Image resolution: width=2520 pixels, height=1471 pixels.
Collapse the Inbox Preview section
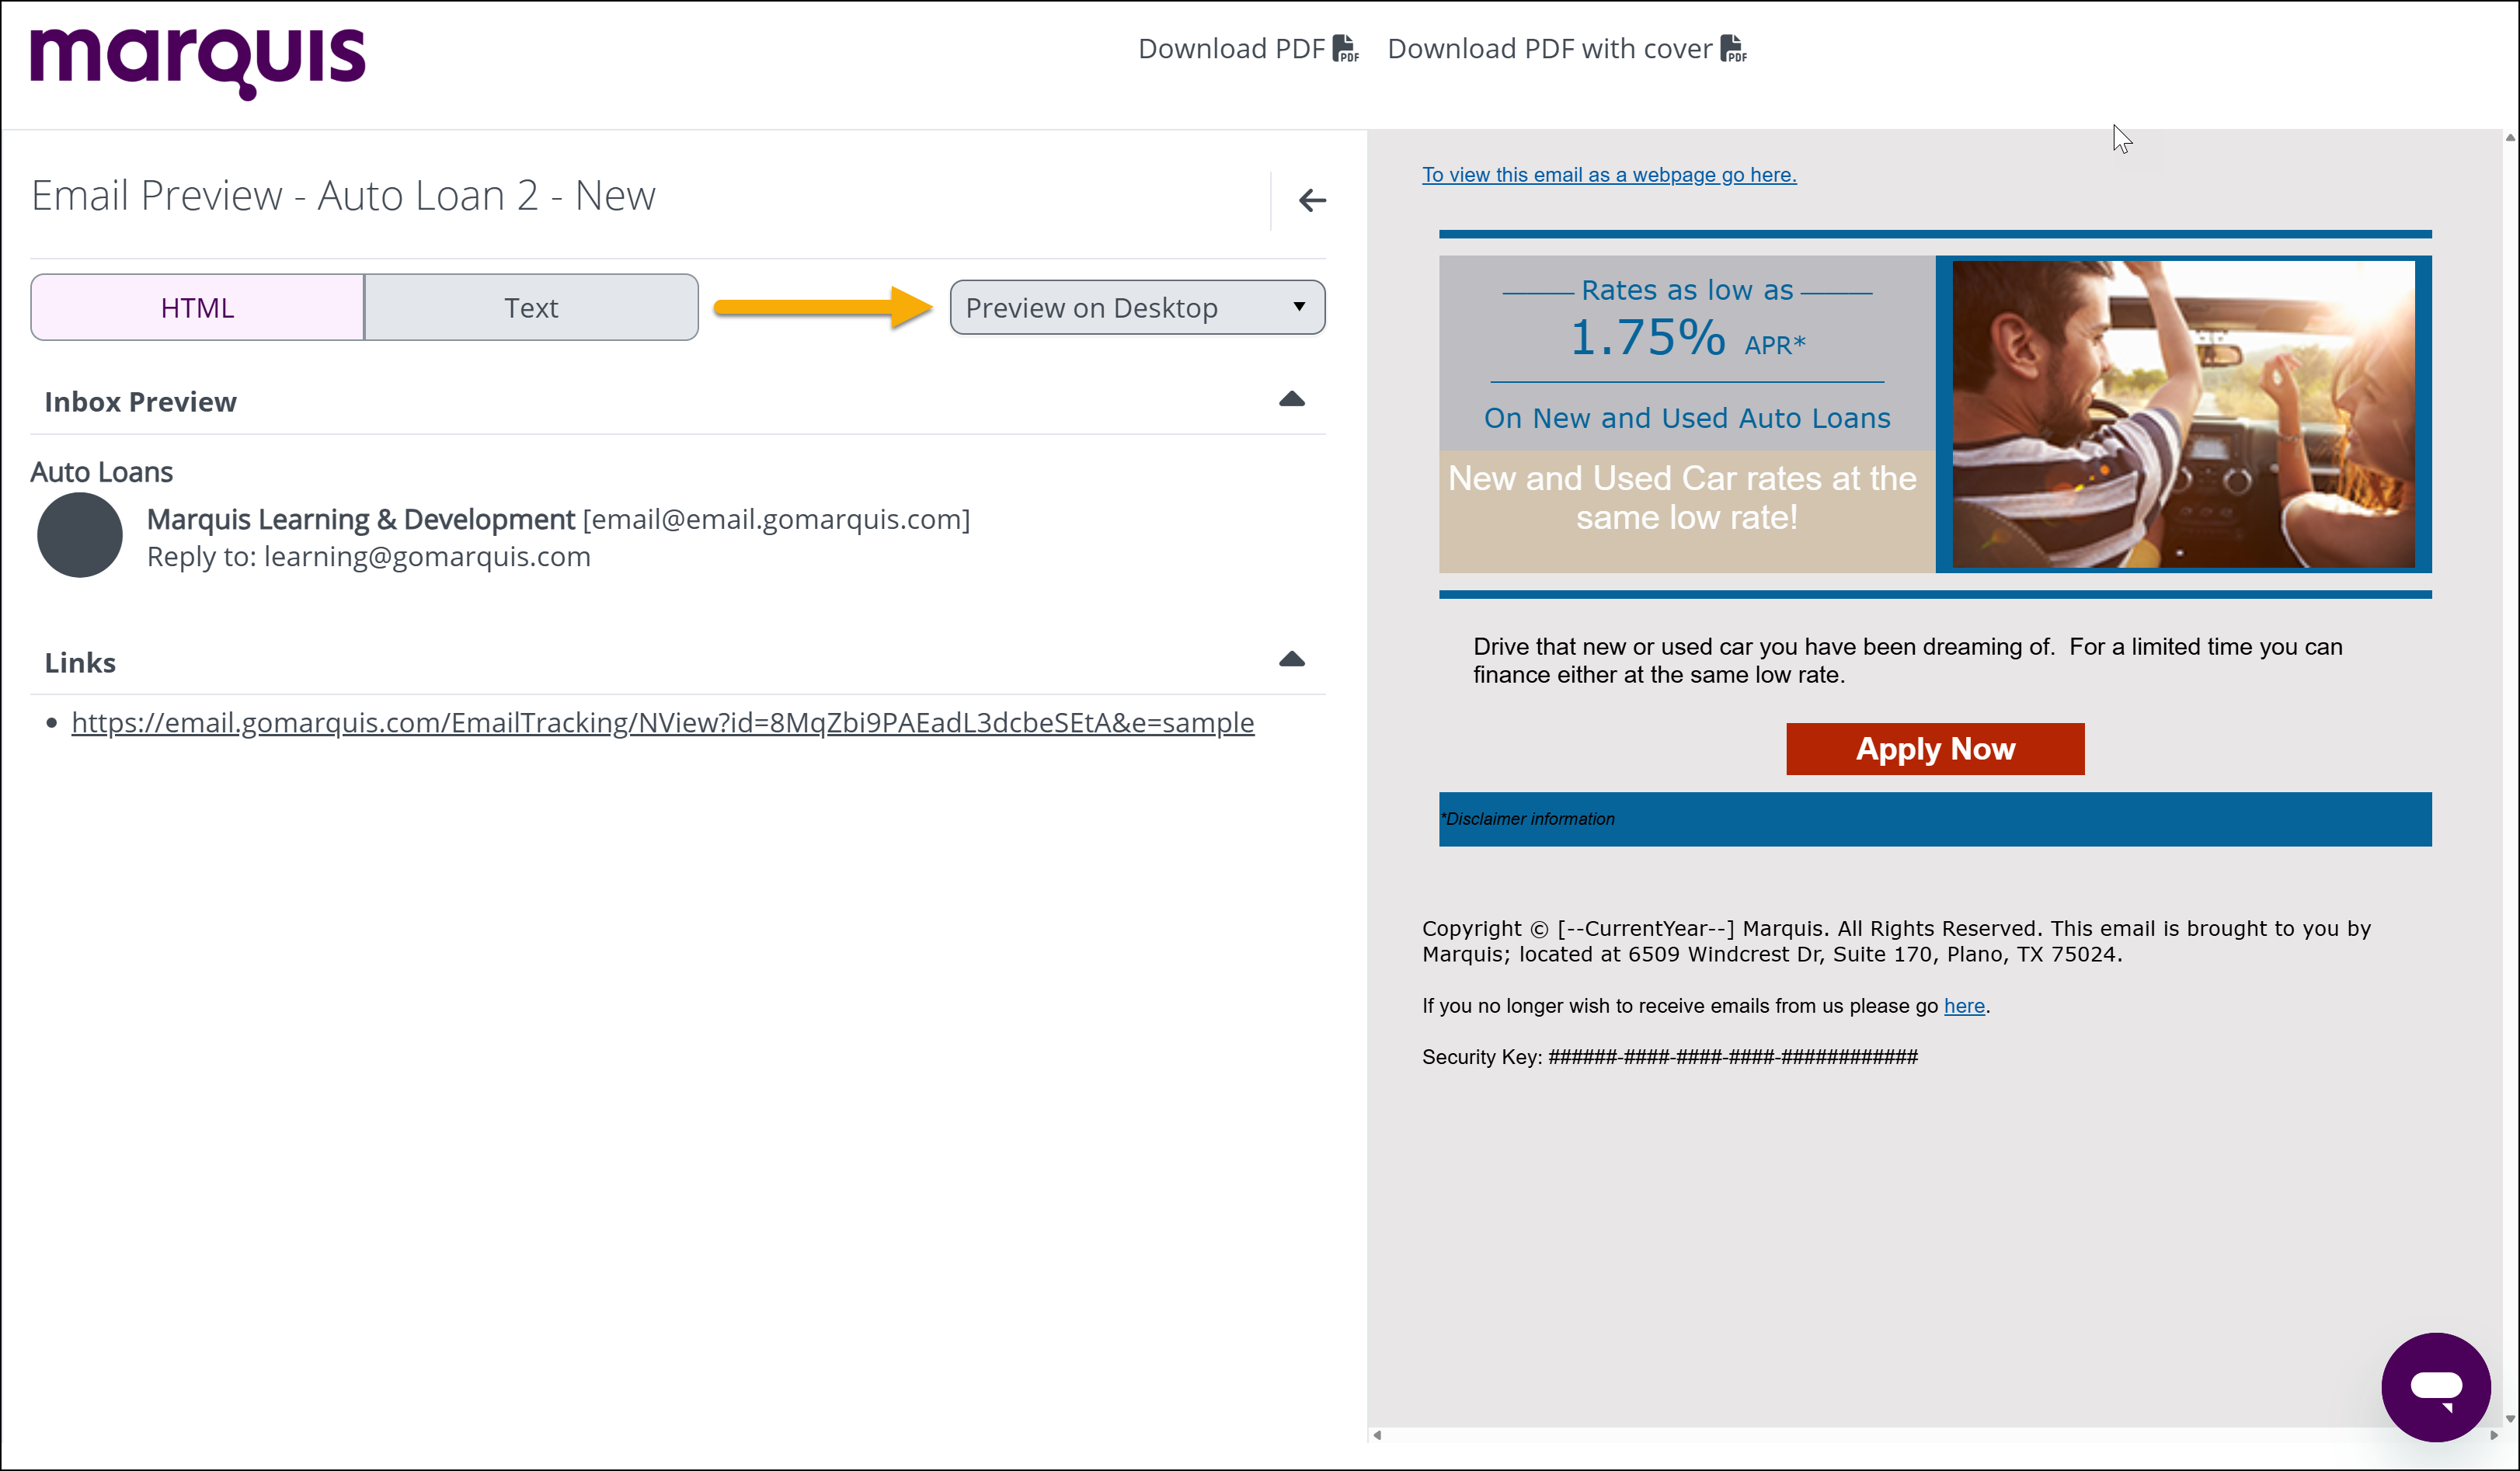click(x=1291, y=400)
